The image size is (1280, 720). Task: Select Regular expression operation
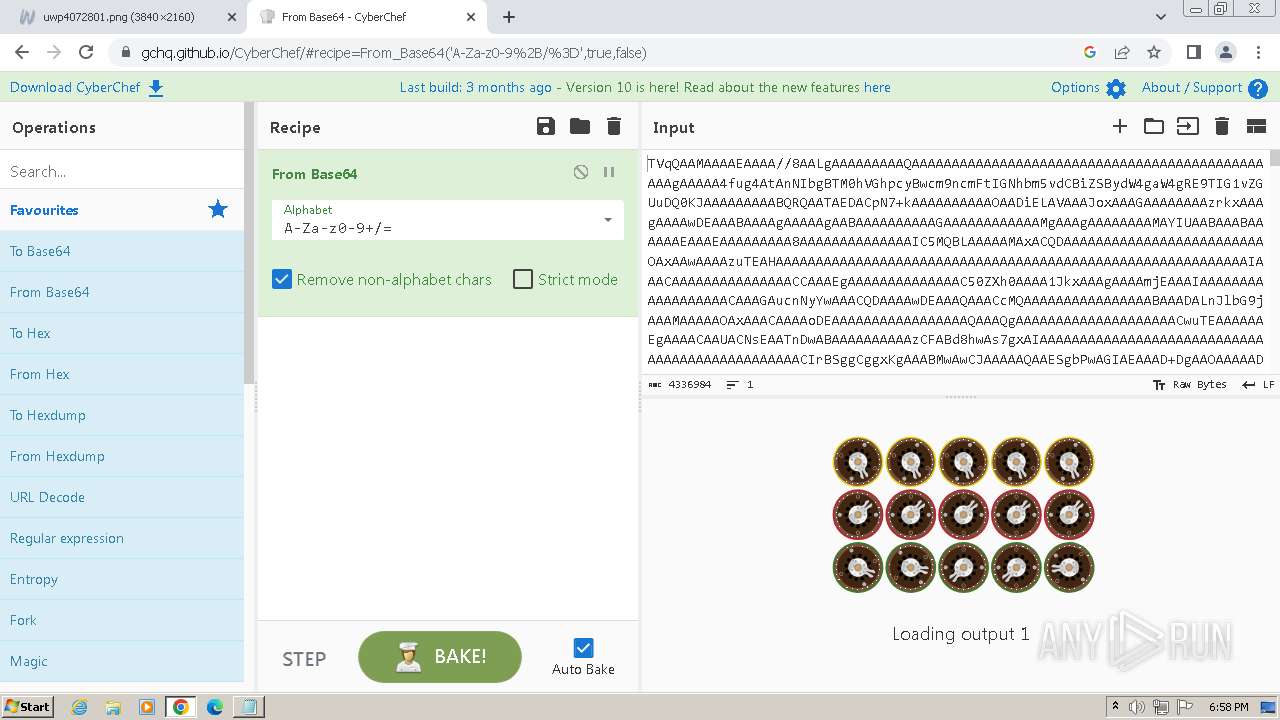click(122, 538)
